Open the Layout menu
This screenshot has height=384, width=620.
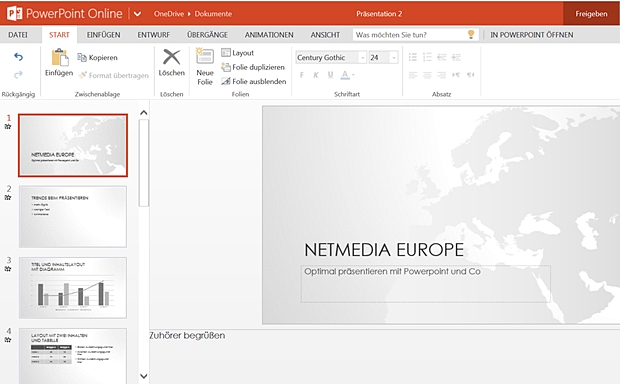tap(238, 53)
